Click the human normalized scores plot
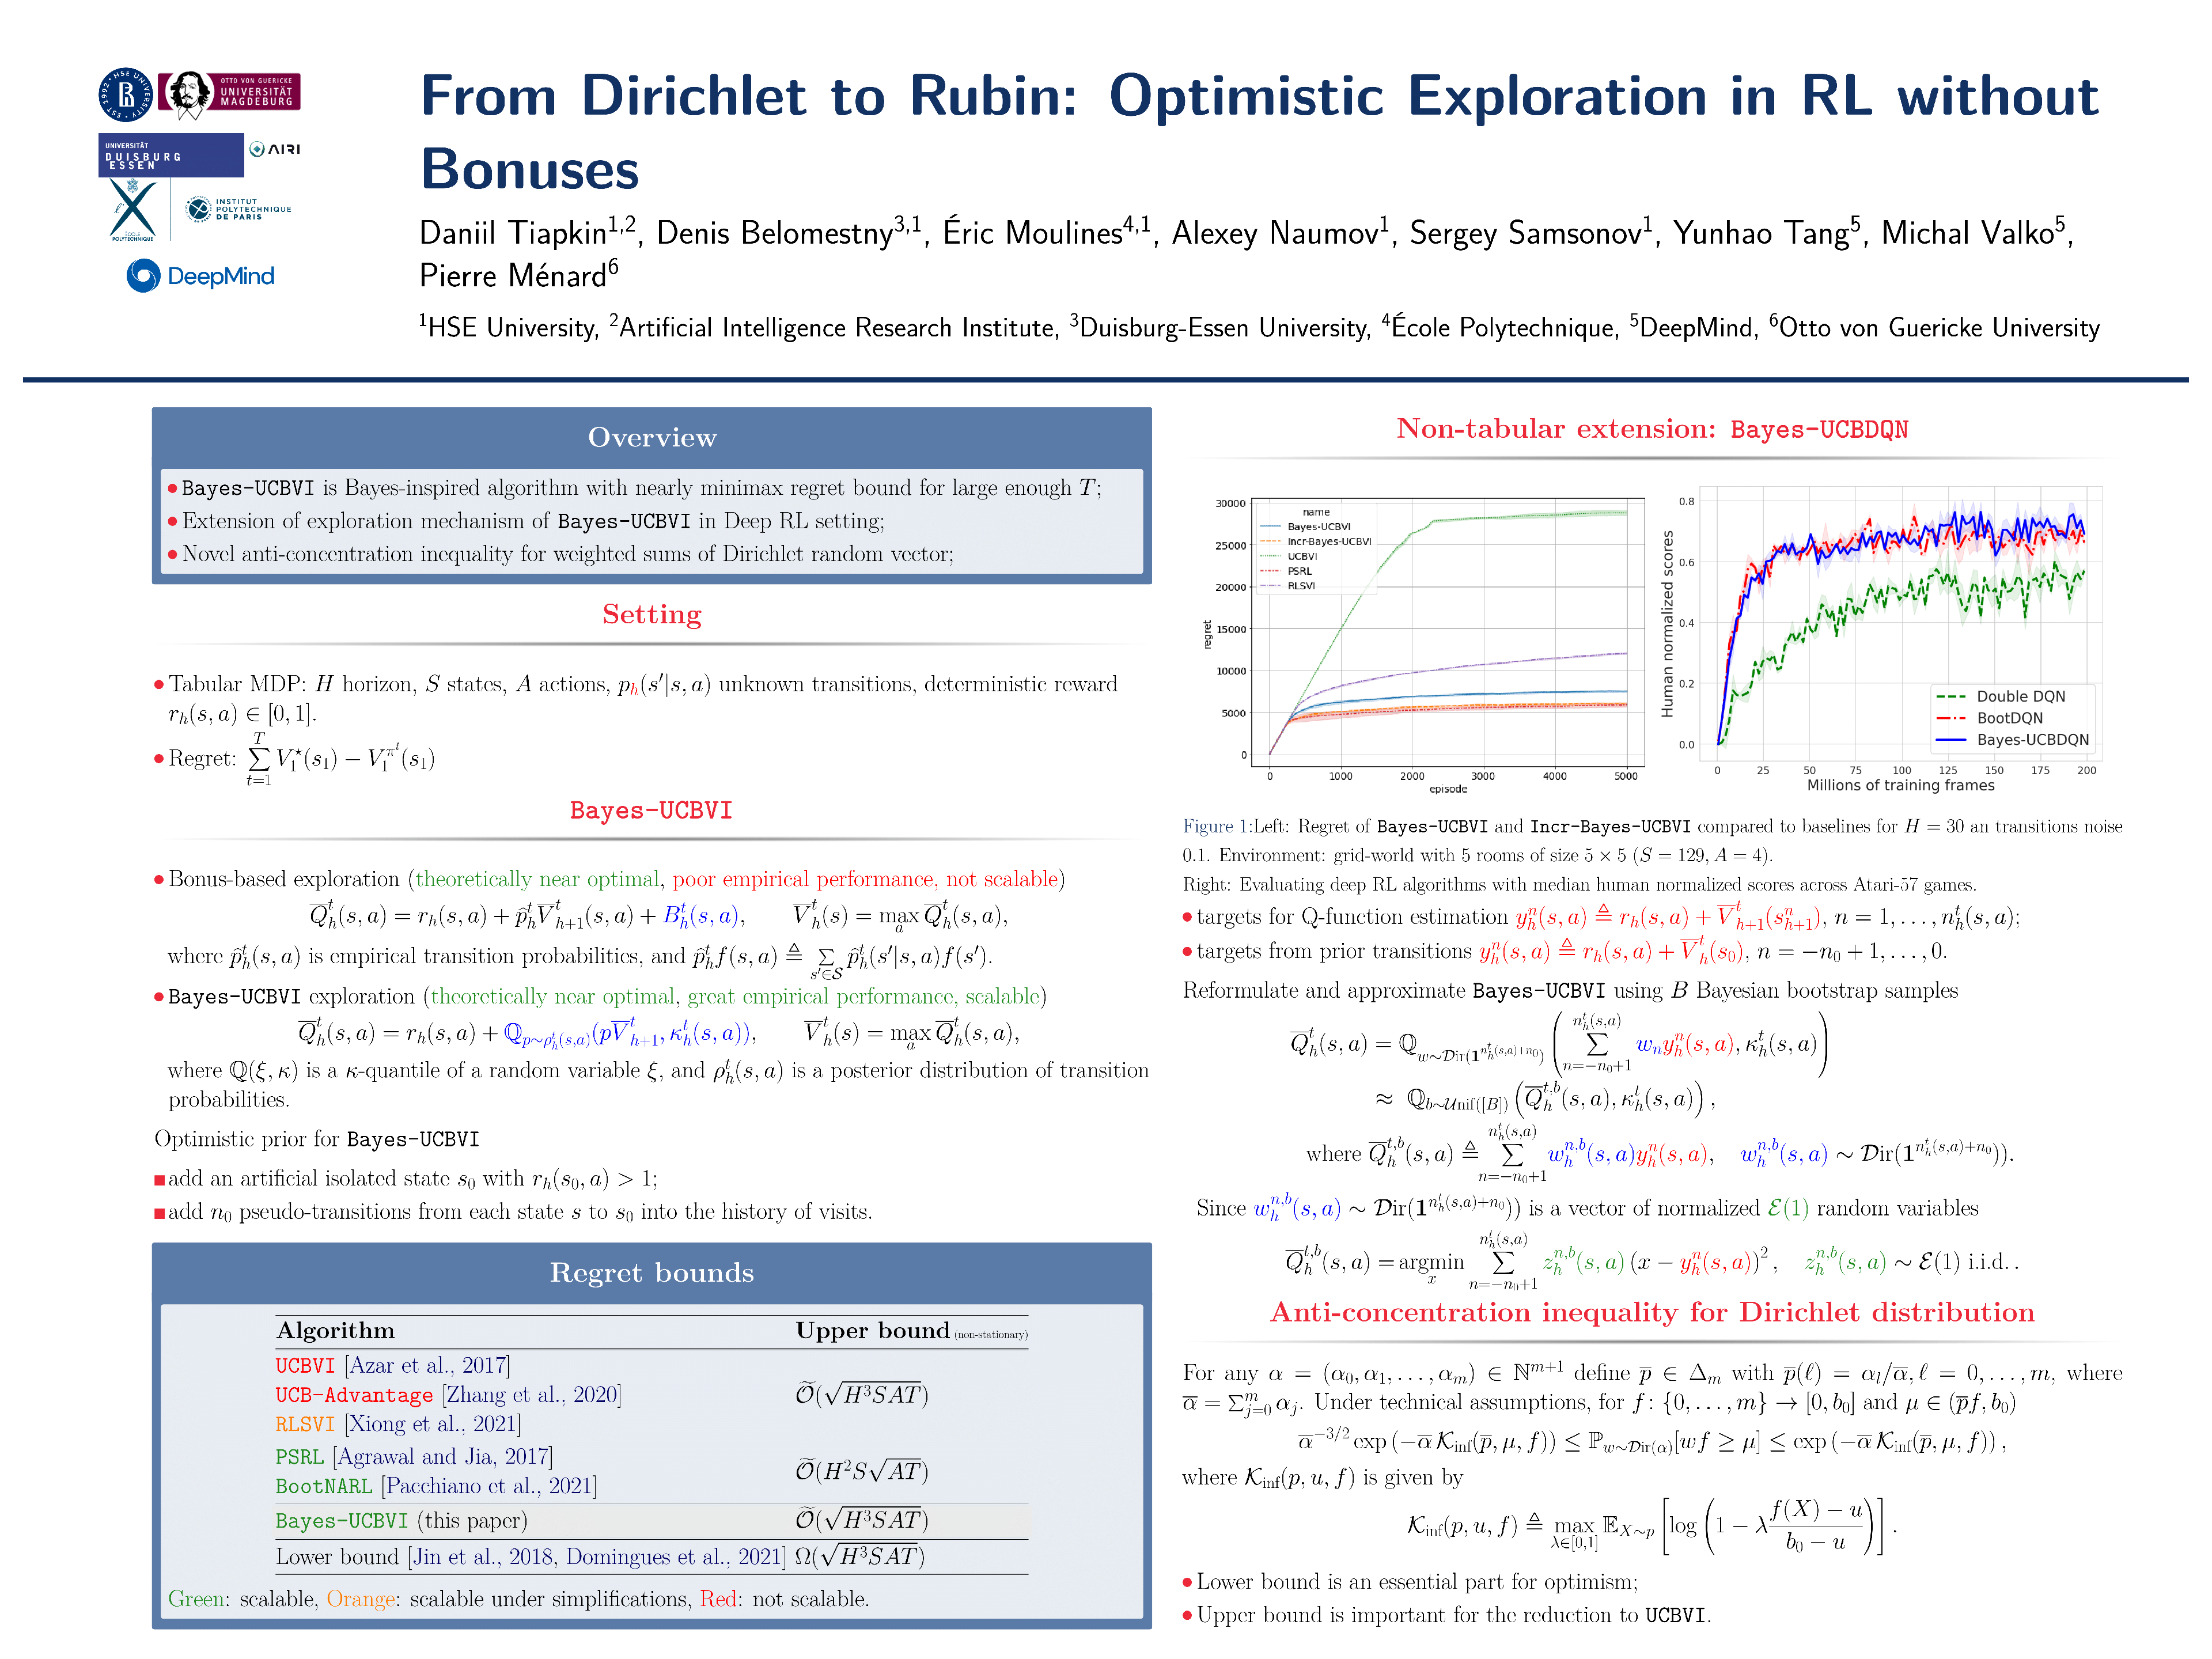The width and height of the screenshot is (2212, 1659). pos(1900,625)
